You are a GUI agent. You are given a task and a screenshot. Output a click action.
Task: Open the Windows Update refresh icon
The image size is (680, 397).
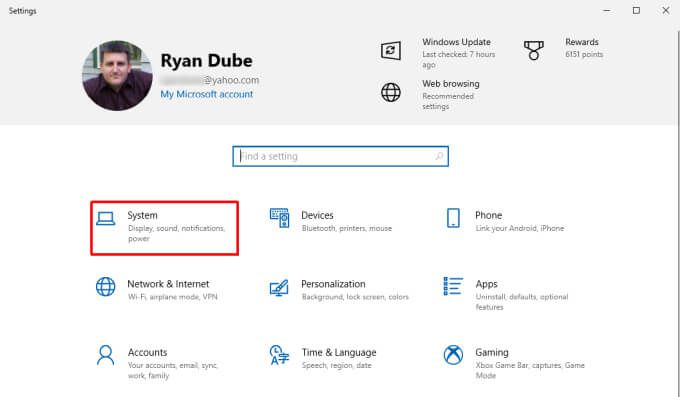tap(391, 51)
